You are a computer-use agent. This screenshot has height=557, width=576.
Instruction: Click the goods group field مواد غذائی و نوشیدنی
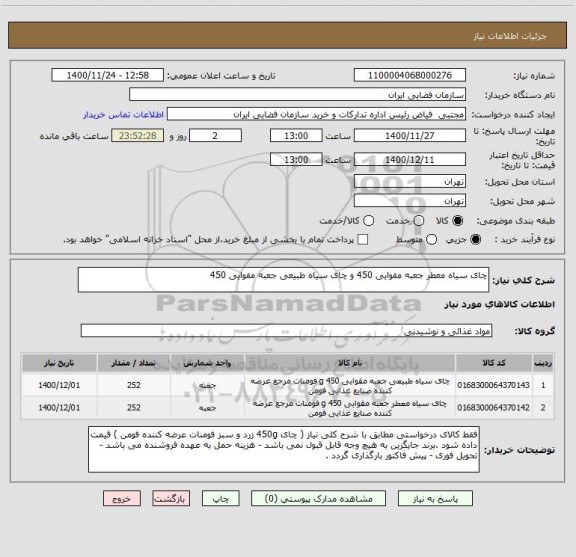tap(286, 331)
